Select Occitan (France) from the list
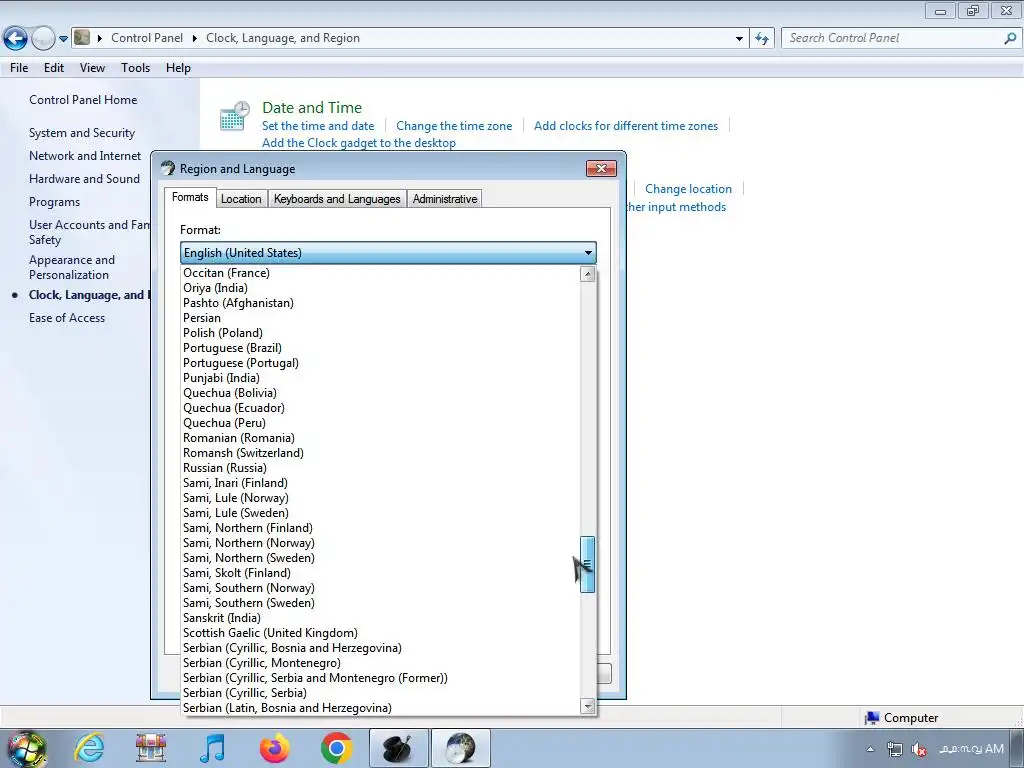1024x768 pixels. pos(381,273)
